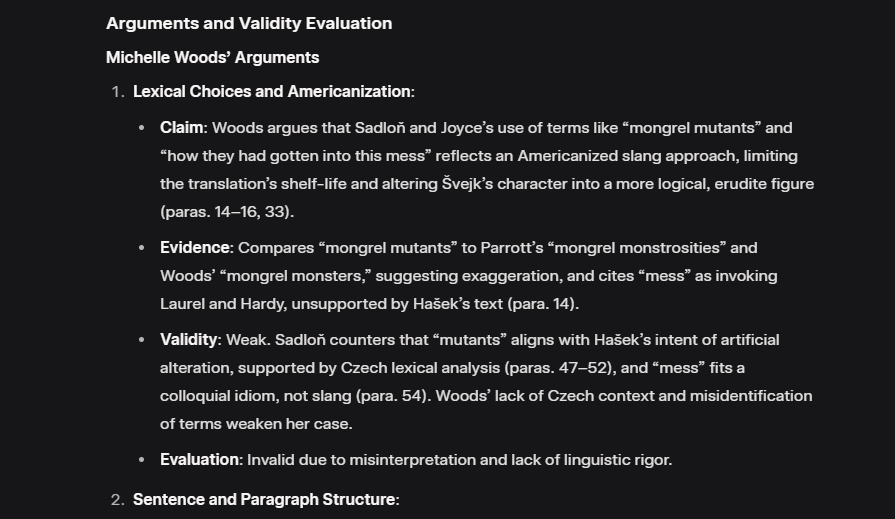The height and width of the screenshot is (519, 895).
Task: Click the "Arguments and Validity Evaluation" heading
Action: pyautogui.click(x=249, y=23)
